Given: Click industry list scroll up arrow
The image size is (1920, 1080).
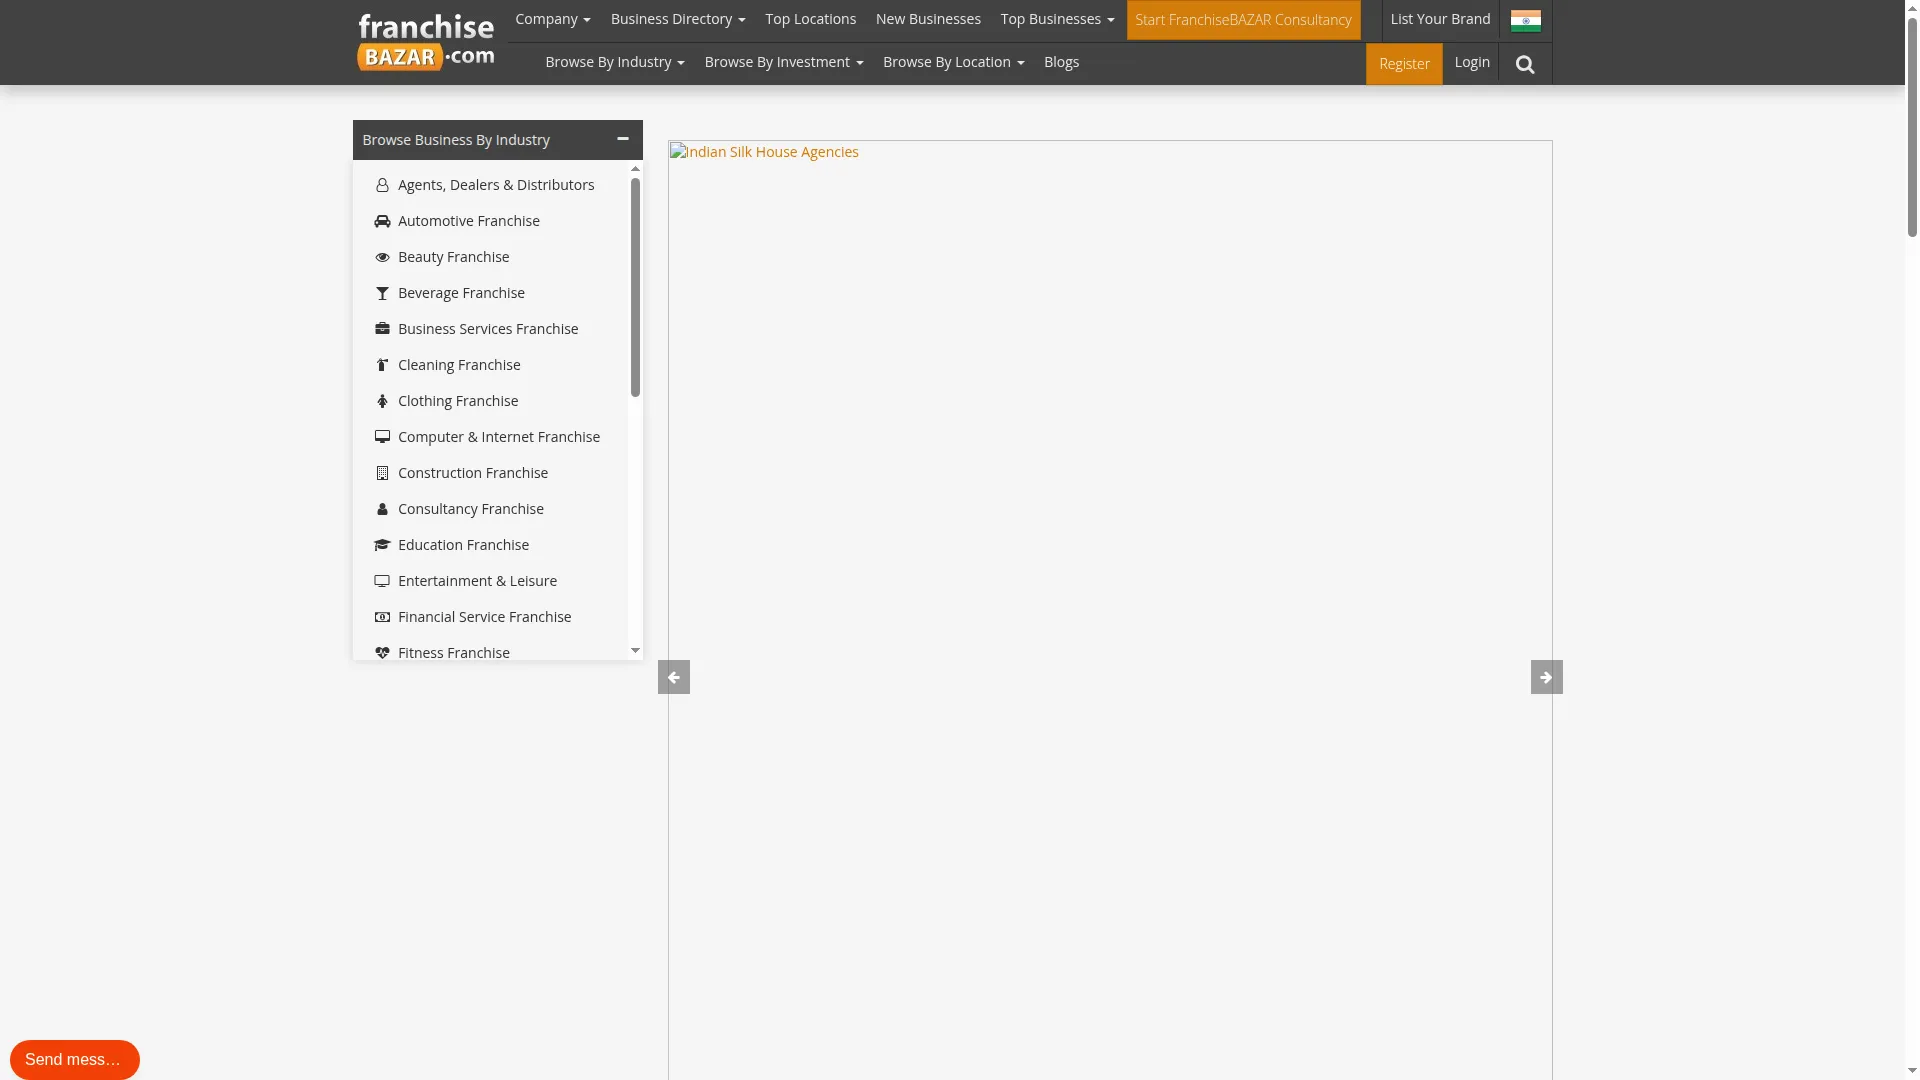Looking at the screenshot, I should pyautogui.click(x=635, y=169).
